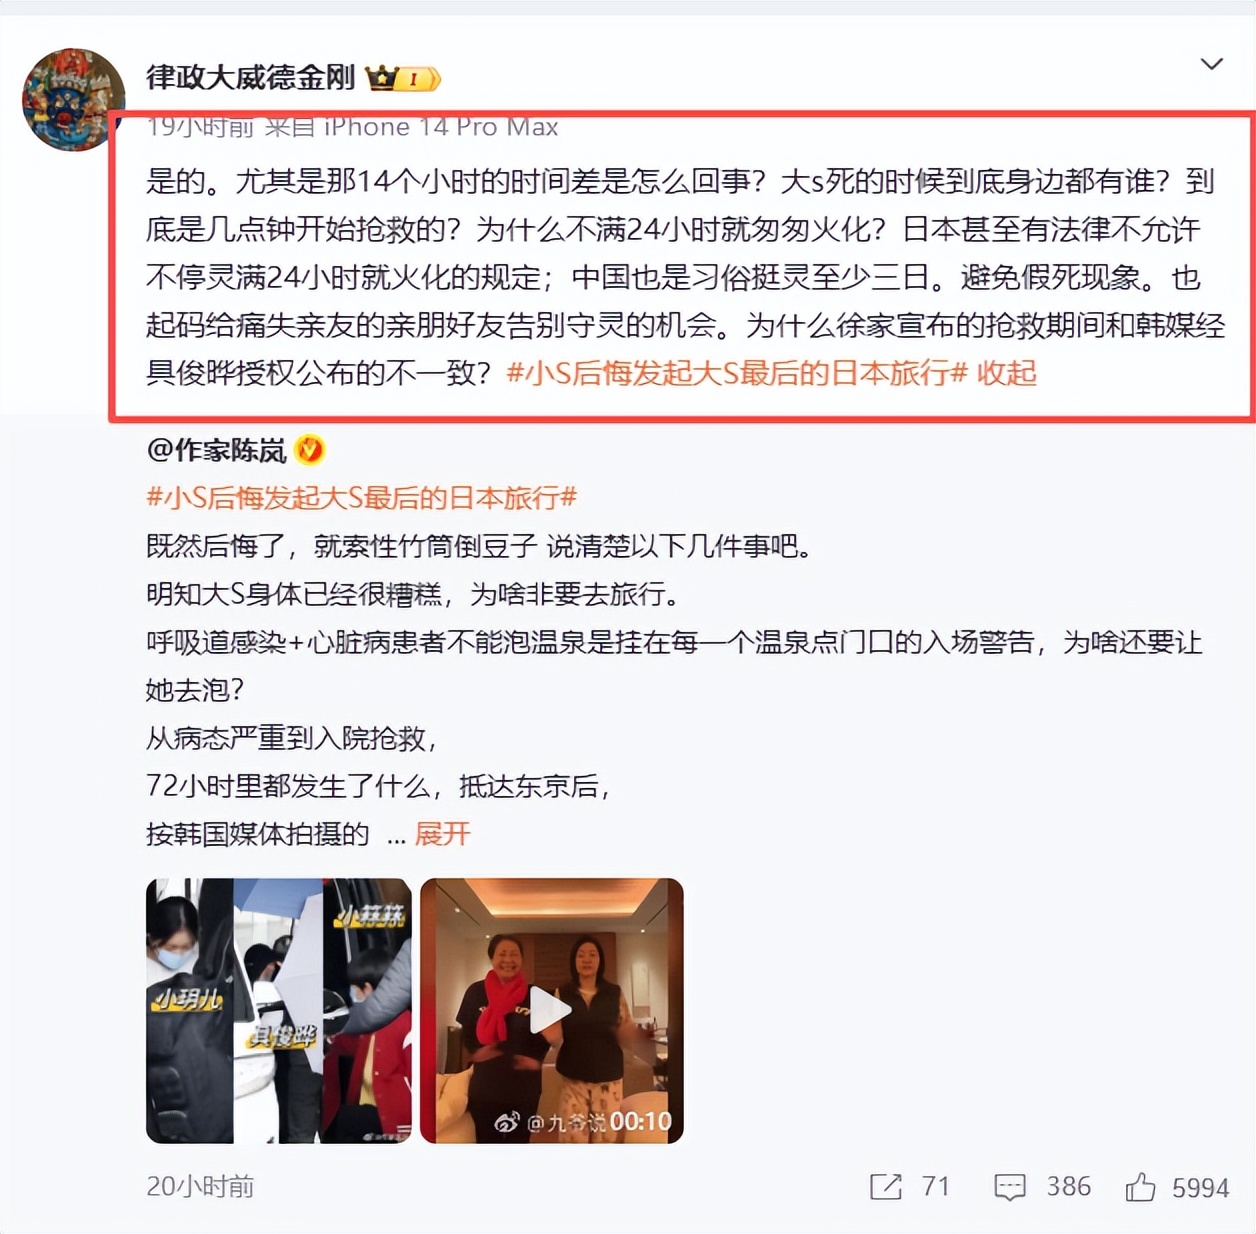Image resolution: width=1256 pixels, height=1234 pixels.
Task: Click the 386 comments count
Action: pyautogui.click(x=1068, y=1187)
